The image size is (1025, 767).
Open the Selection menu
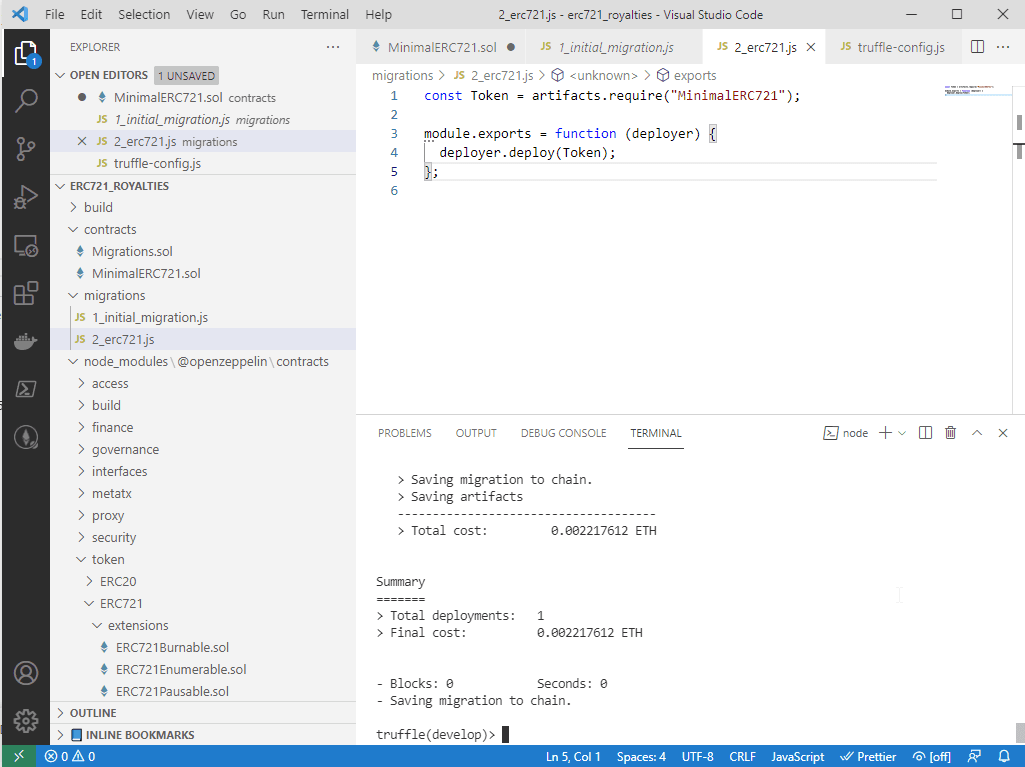click(144, 14)
